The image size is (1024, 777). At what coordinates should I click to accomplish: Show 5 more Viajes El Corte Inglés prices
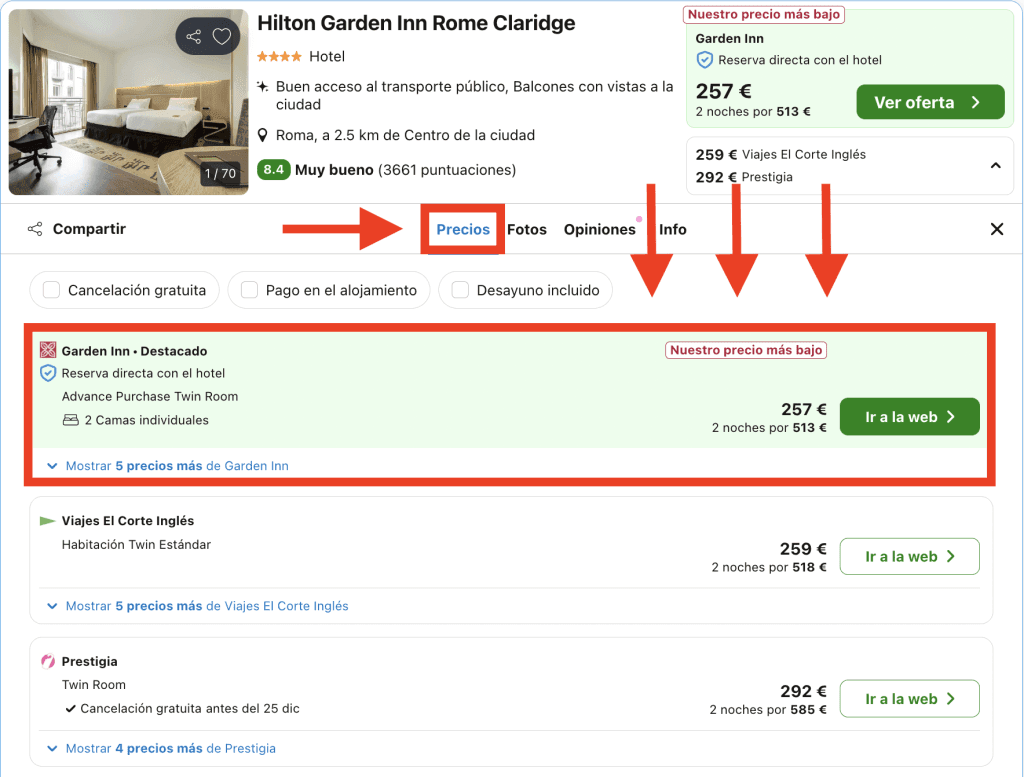[x=198, y=606]
